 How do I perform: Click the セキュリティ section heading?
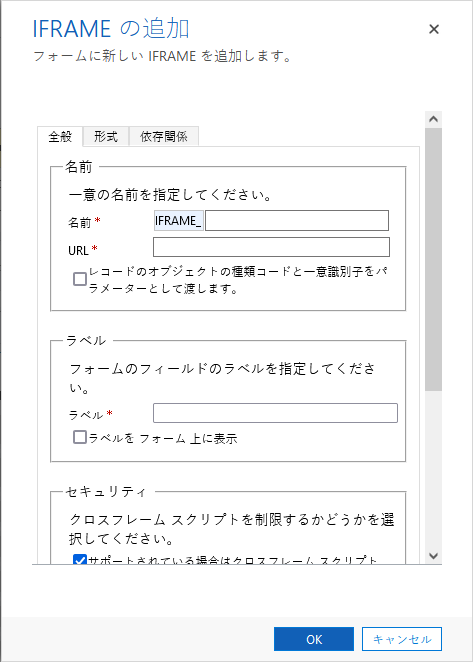106,492
